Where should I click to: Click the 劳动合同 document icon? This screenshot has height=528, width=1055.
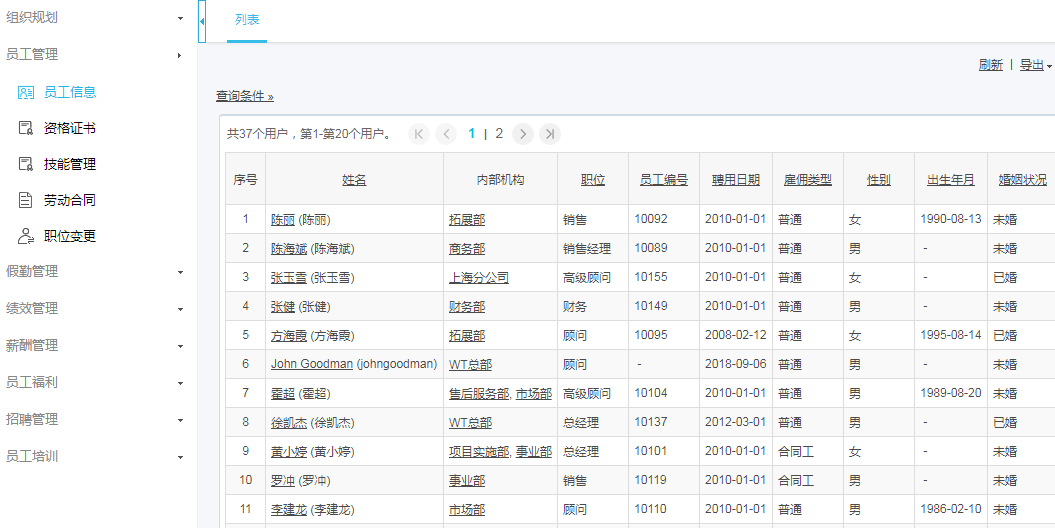(26, 200)
